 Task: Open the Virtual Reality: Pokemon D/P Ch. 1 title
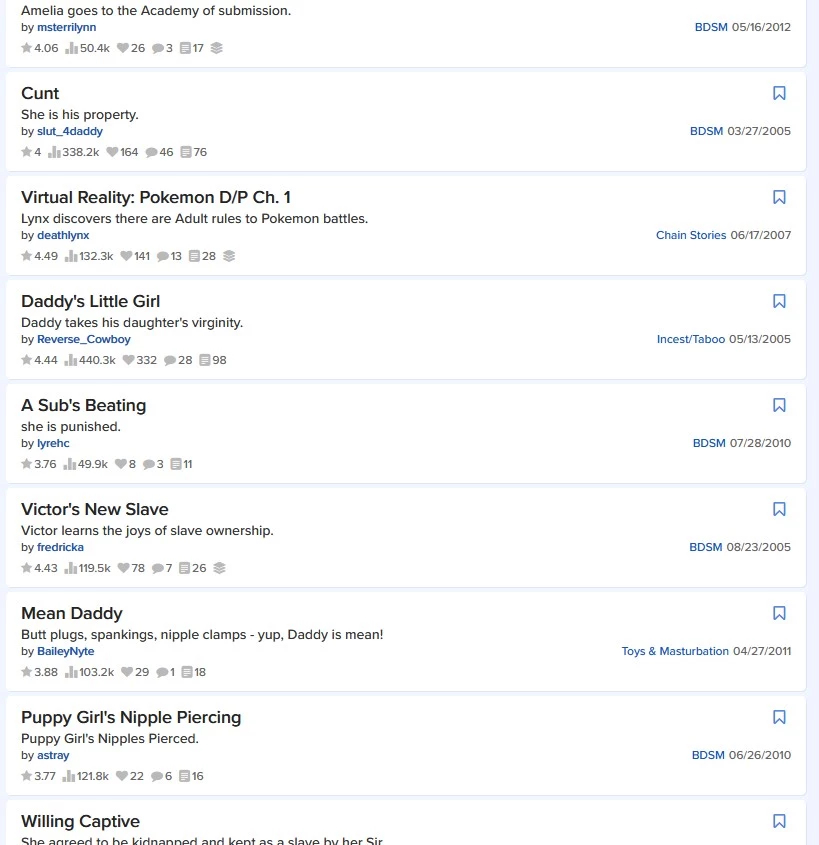coord(156,197)
